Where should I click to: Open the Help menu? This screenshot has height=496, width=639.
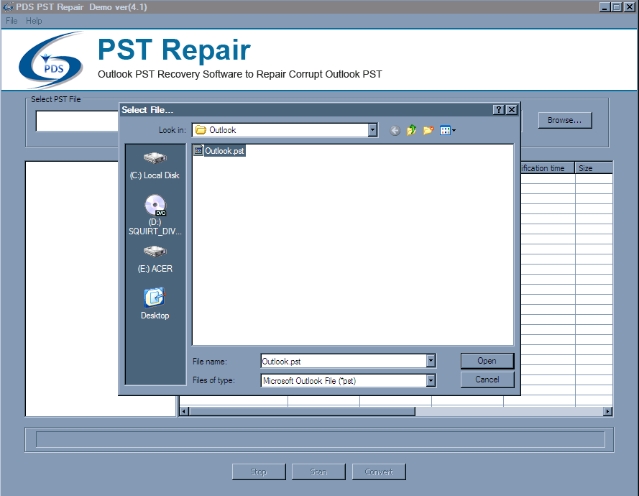(x=34, y=20)
